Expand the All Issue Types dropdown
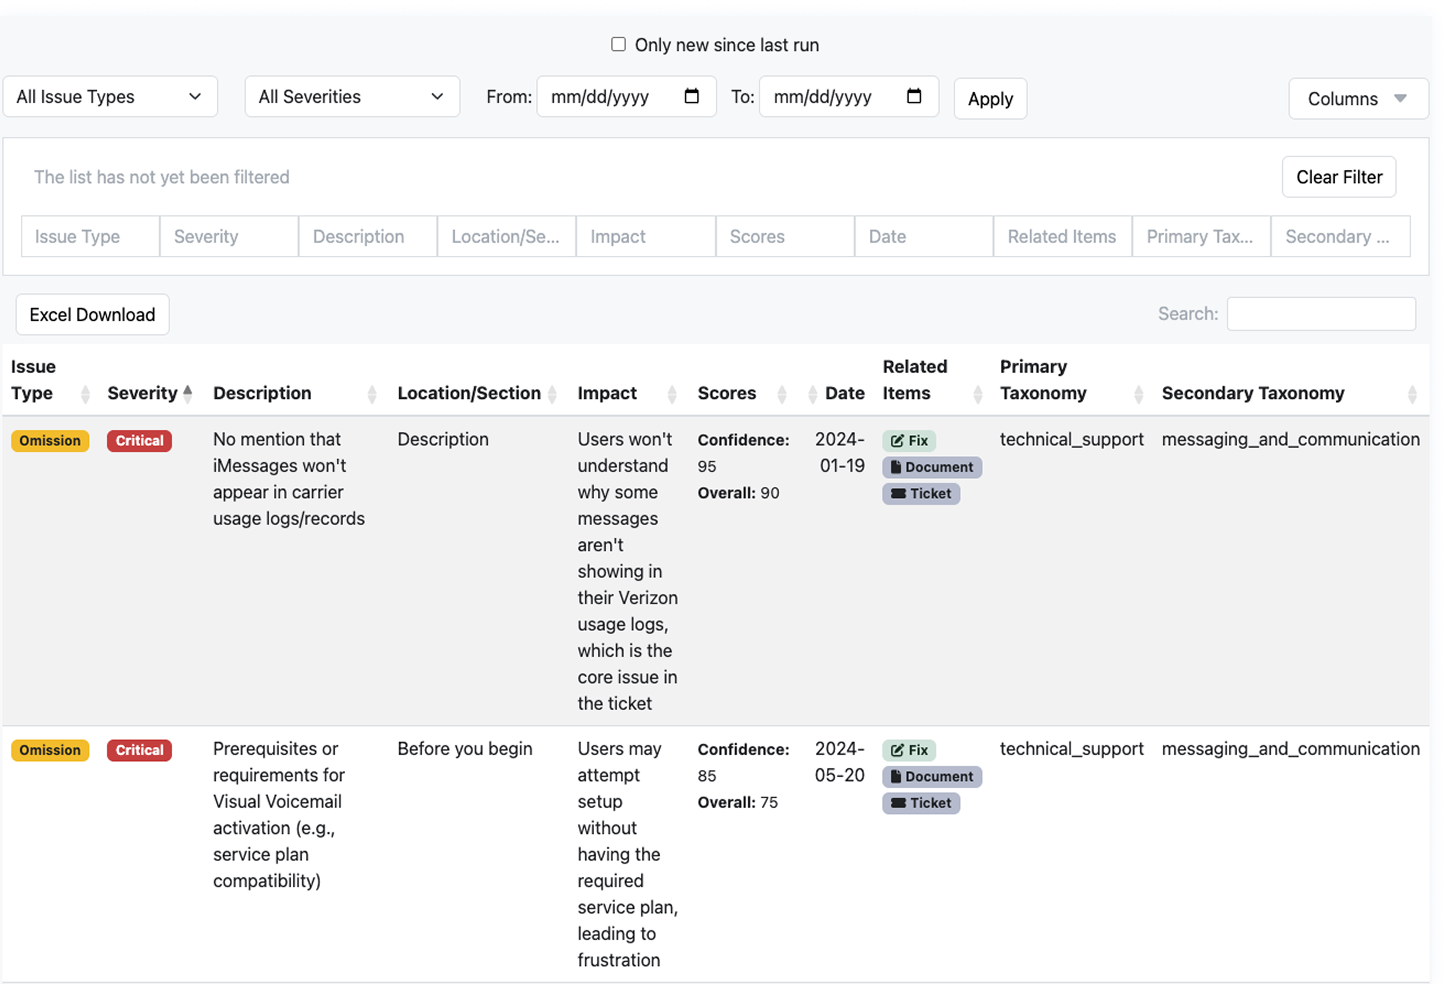Image resolution: width=1448 pixels, height=984 pixels. (x=110, y=97)
